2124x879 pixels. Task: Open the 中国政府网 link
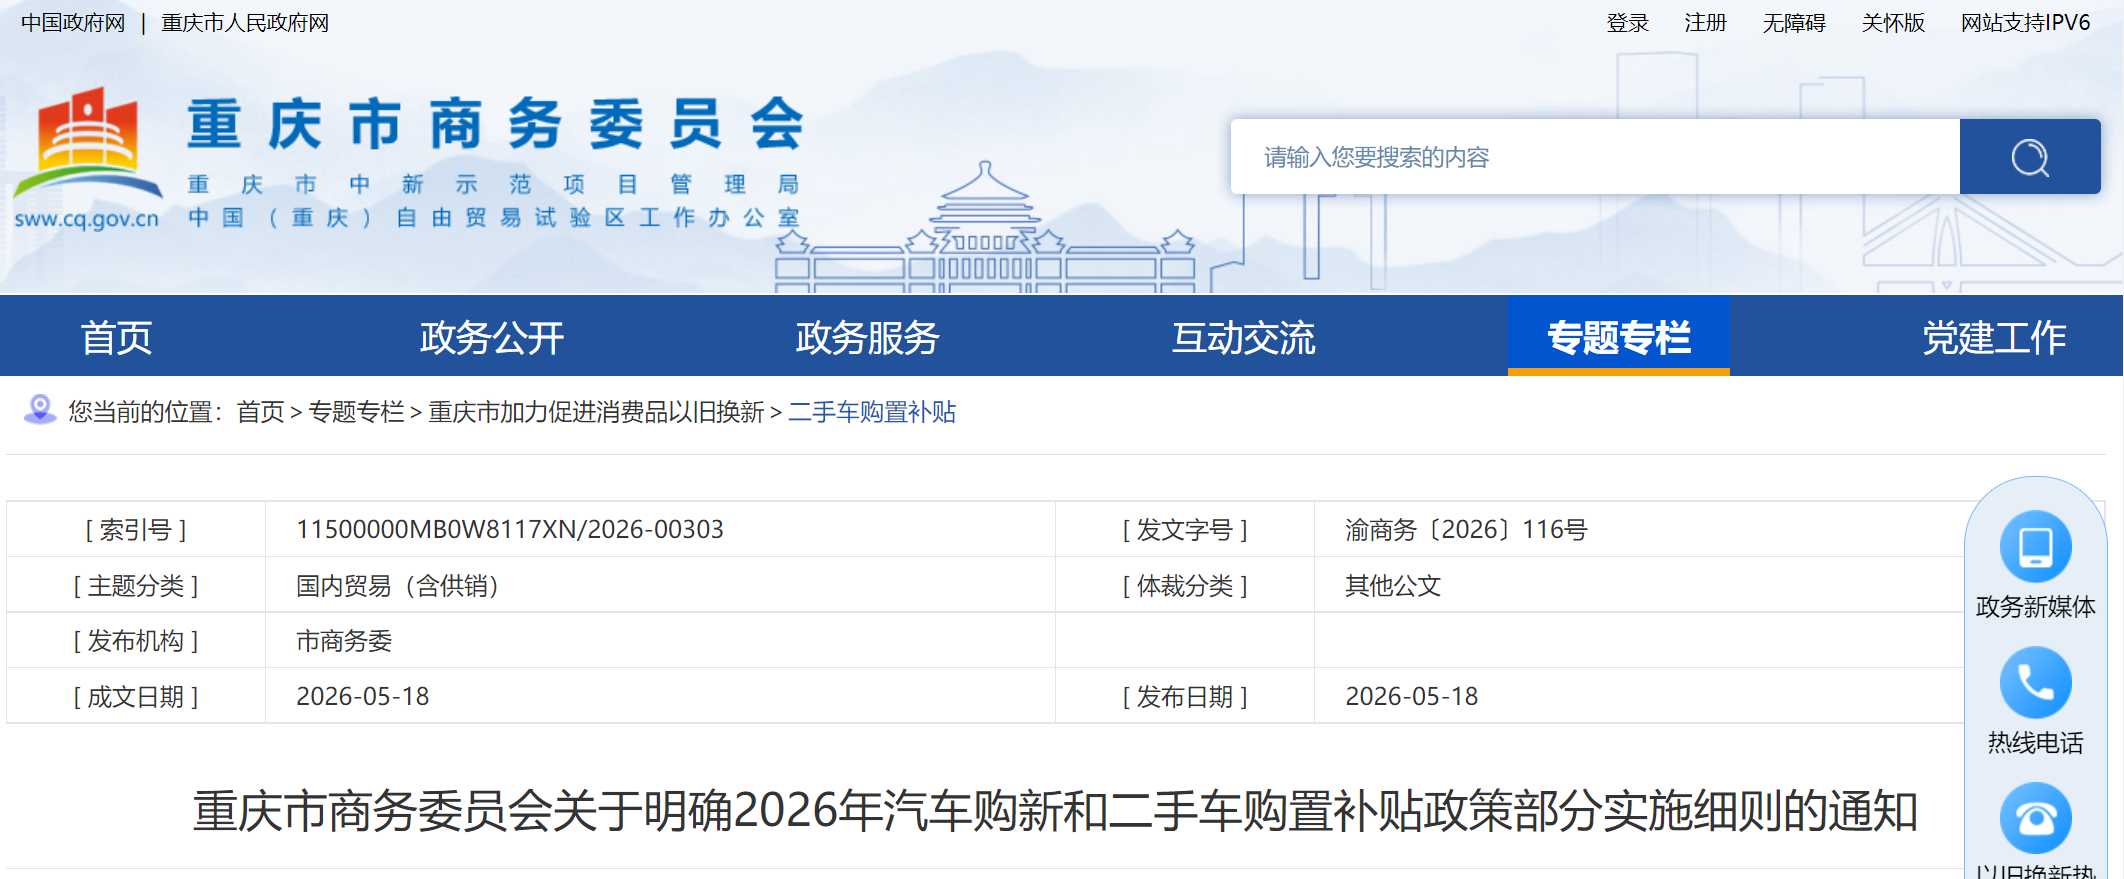click(73, 23)
